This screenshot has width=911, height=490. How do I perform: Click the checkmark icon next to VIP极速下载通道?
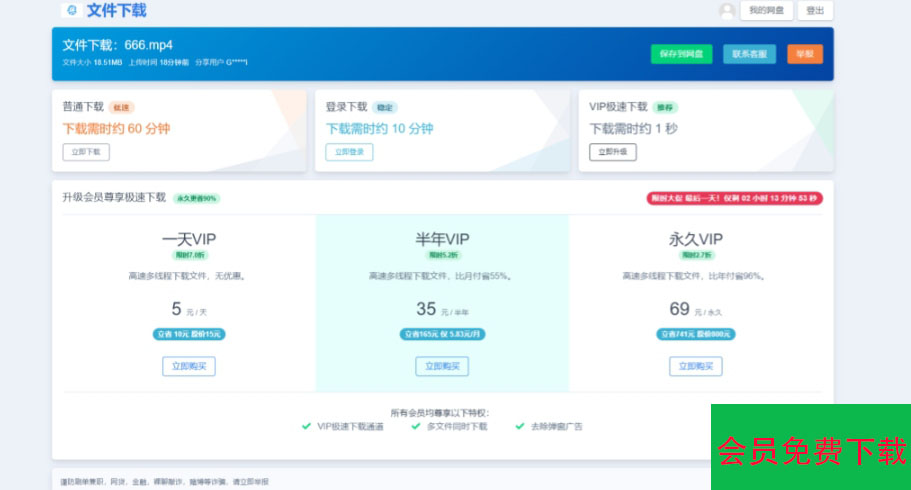coord(306,427)
